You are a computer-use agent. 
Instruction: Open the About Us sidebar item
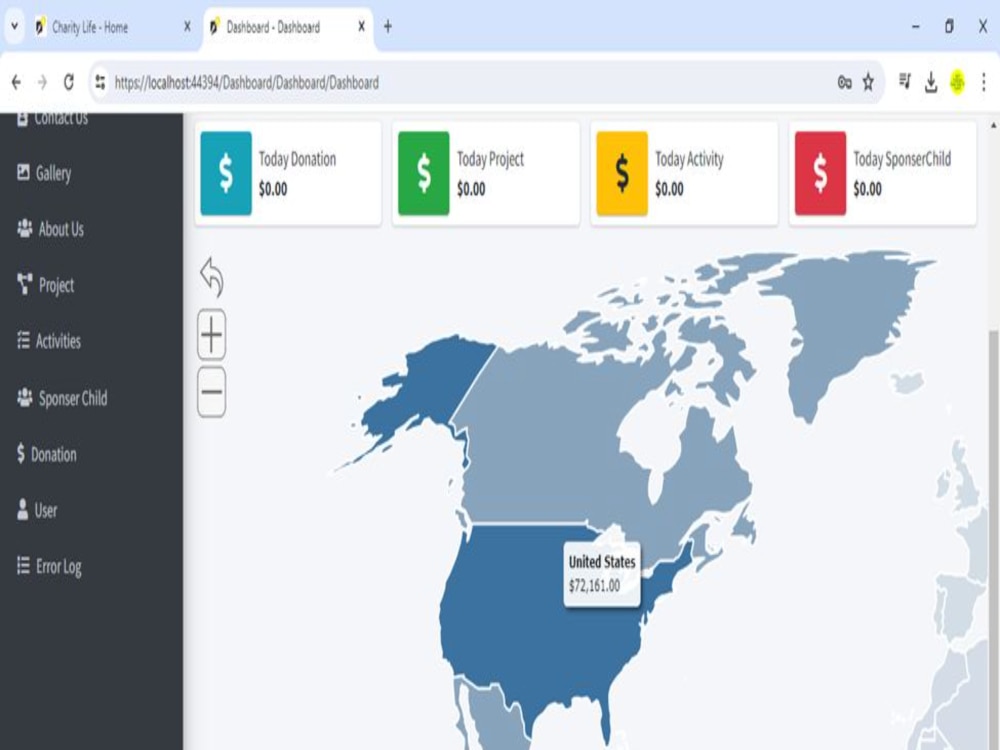click(x=50, y=229)
